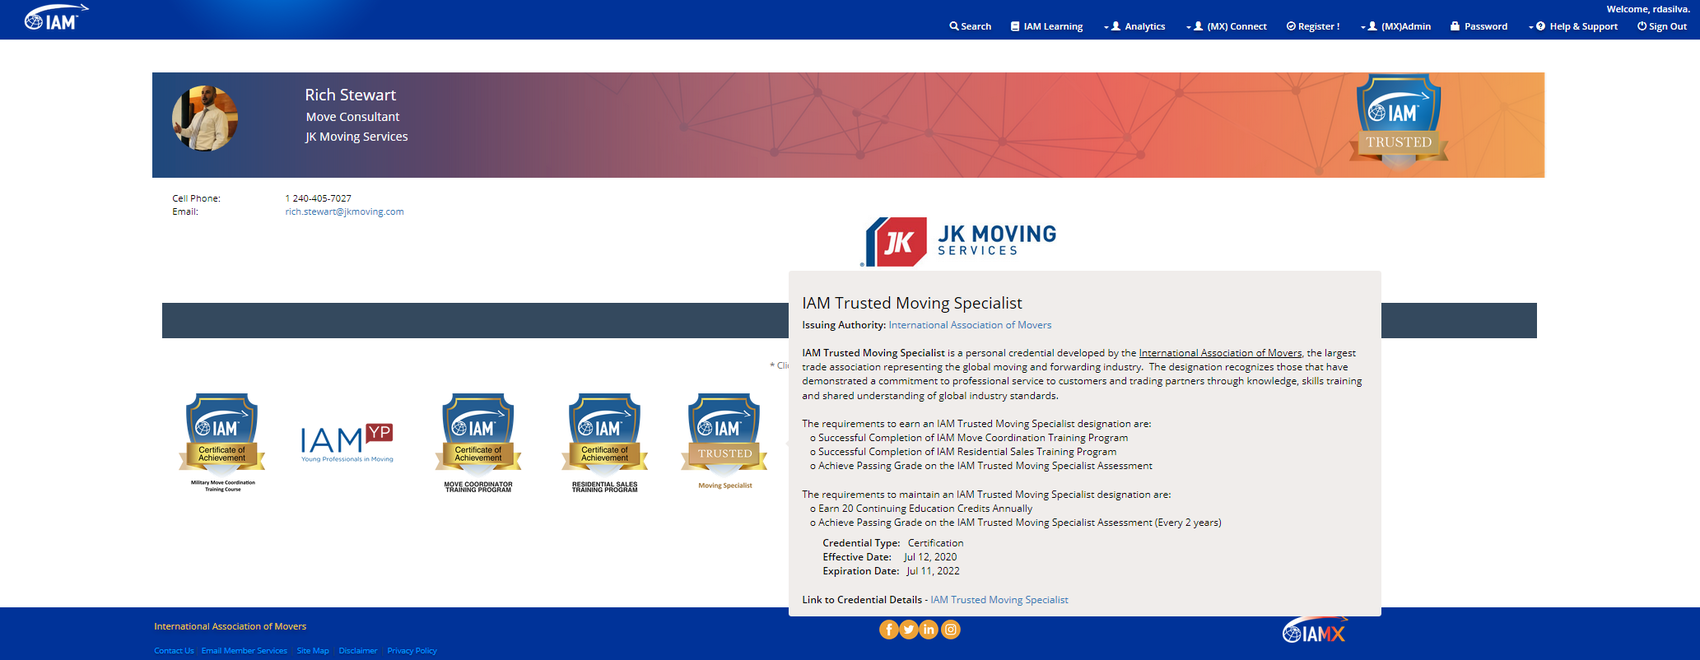Click the 'Certification' credential type value
Viewport: 1700px width, 660px height.
point(936,543)
